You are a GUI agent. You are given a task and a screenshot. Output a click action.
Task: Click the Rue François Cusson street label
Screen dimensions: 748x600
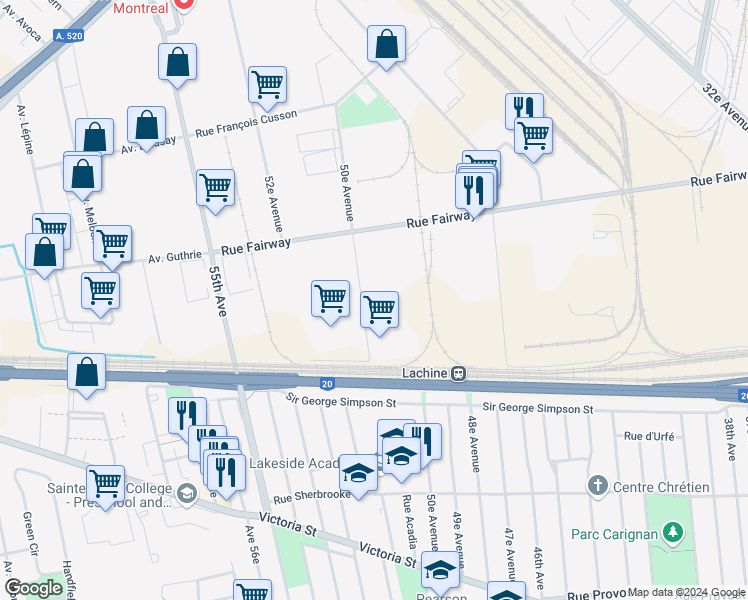[x=246, y=124]
